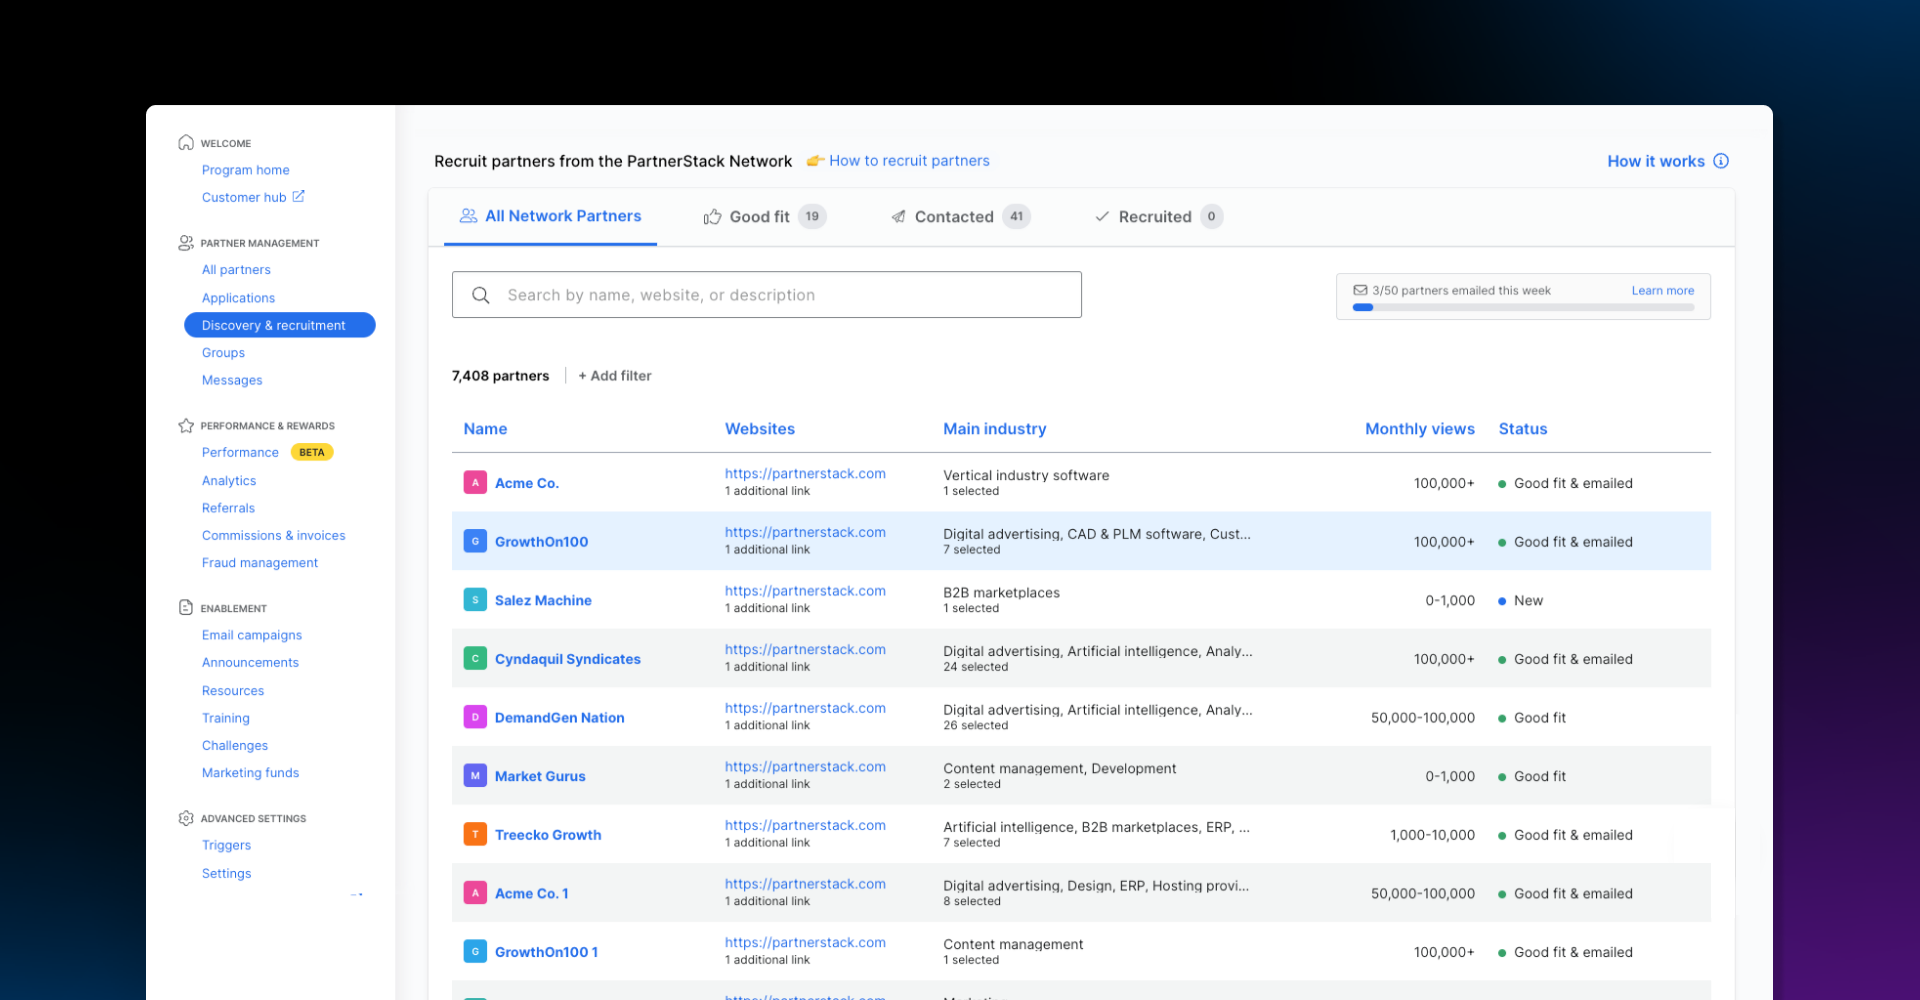Click Learn more in email limit box
Image resolution: width=1920 pixels, height=1000 pixels.
pos(1663,291)
